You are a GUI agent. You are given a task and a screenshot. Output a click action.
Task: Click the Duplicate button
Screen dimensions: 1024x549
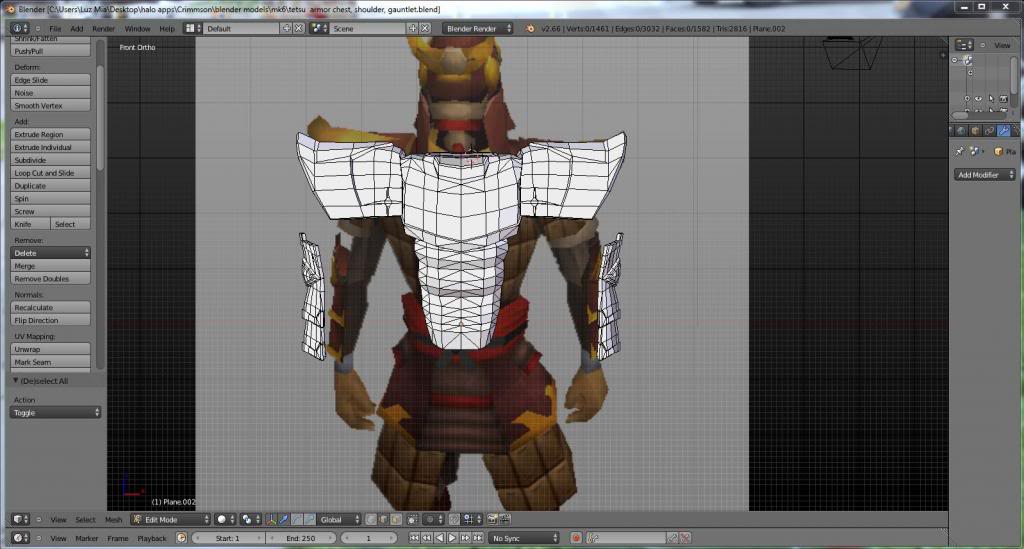click(50, 186)
